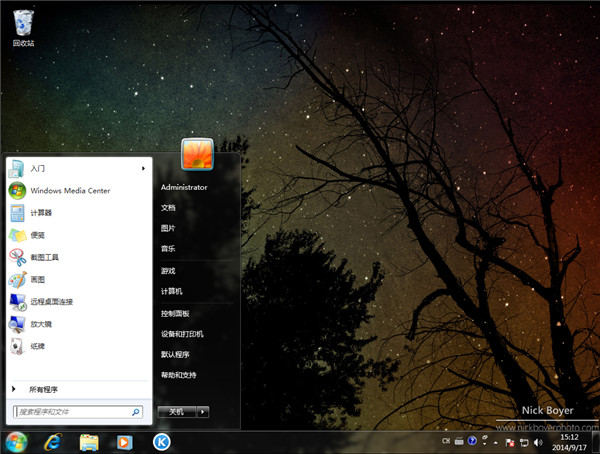Click the user account picture thumbnail

click(196, 155)
